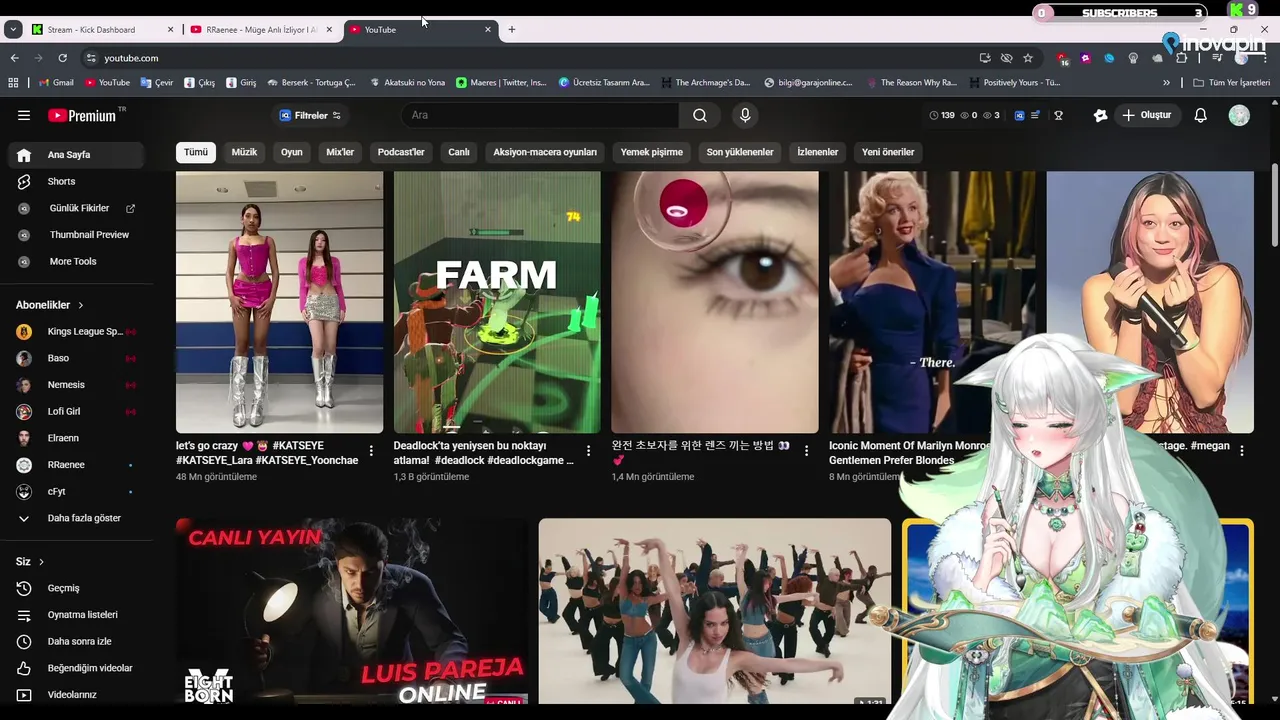Open the tab search dropdown arrow
Image resolution: width=1280 pixels, height=720 pixels.
tap(13, 29)
